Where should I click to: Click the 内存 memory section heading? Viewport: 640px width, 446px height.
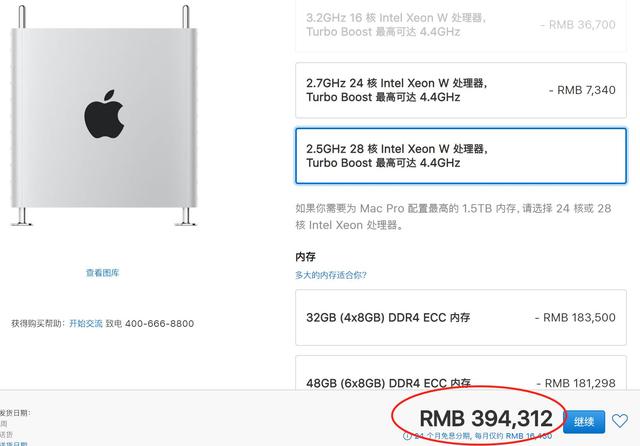point(305,257)
